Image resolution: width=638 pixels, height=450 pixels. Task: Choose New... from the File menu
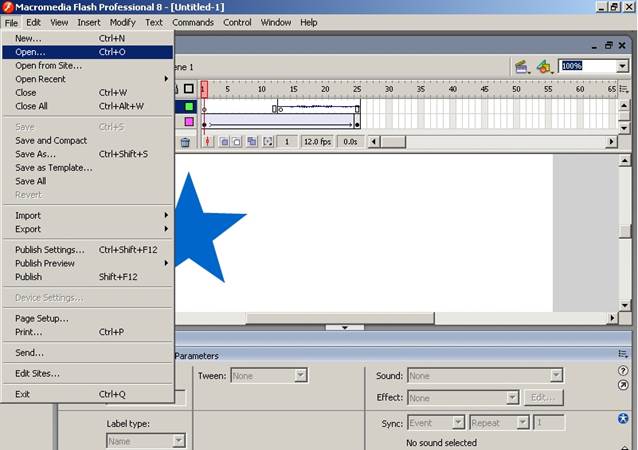(x=87, y=38)
